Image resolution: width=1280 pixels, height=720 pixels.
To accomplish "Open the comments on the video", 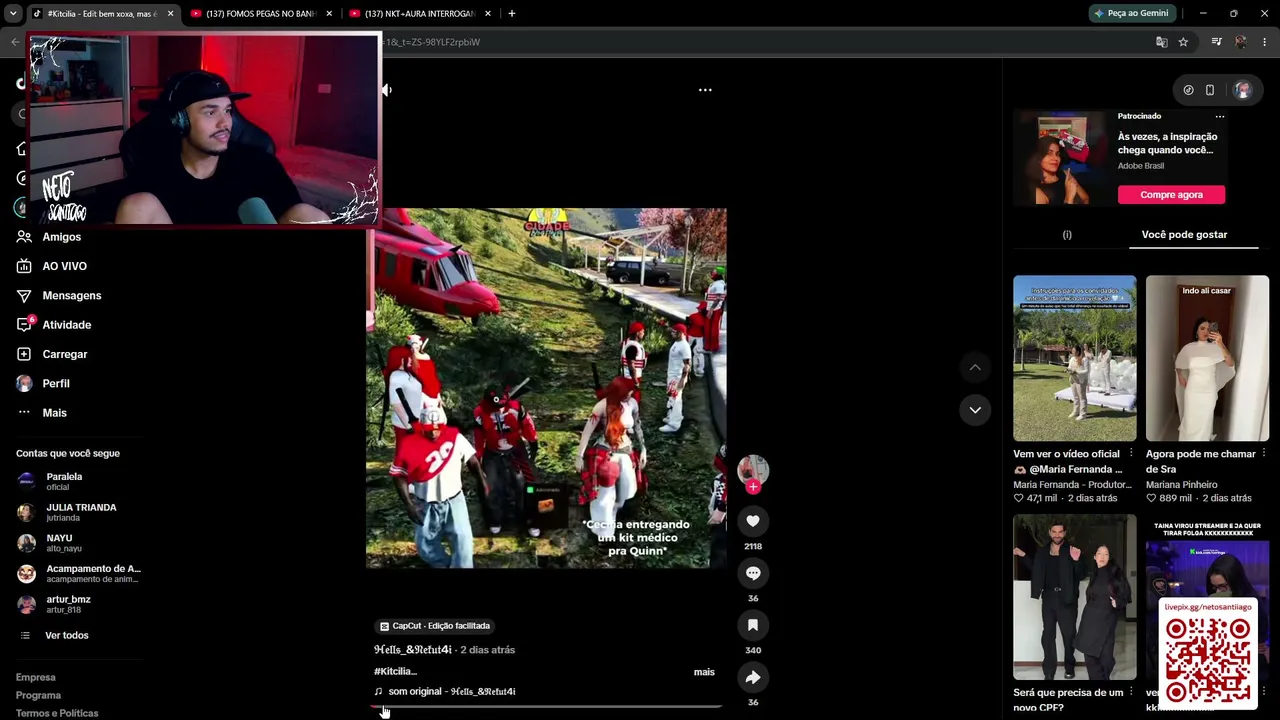I will pos(753,573).
